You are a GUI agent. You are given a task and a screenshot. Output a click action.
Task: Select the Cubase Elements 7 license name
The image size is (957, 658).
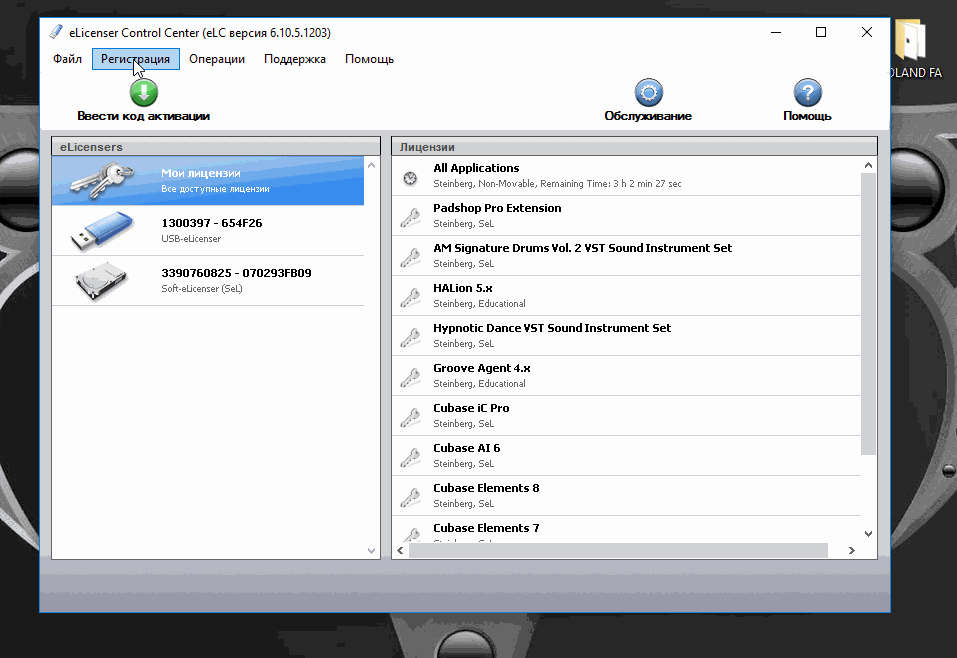pos(486,528)
